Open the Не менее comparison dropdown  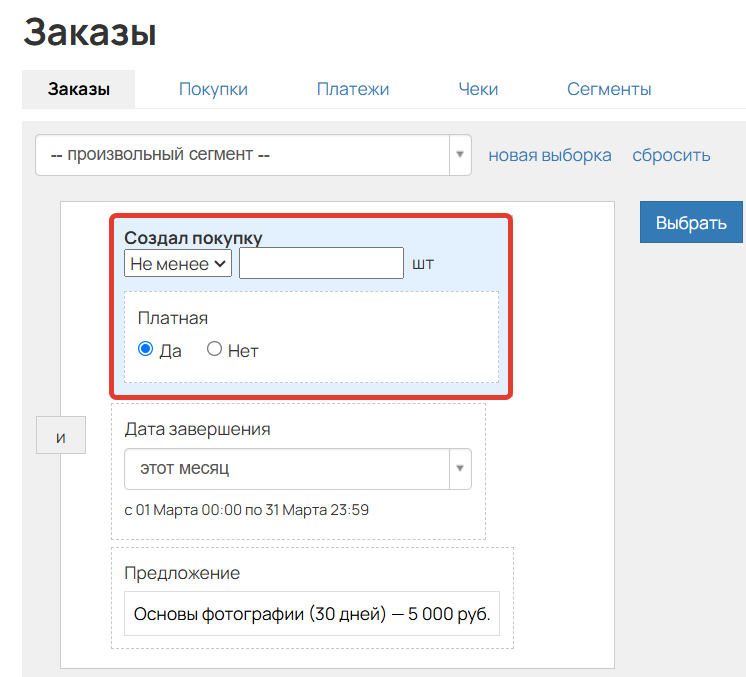tap(177, 263)
